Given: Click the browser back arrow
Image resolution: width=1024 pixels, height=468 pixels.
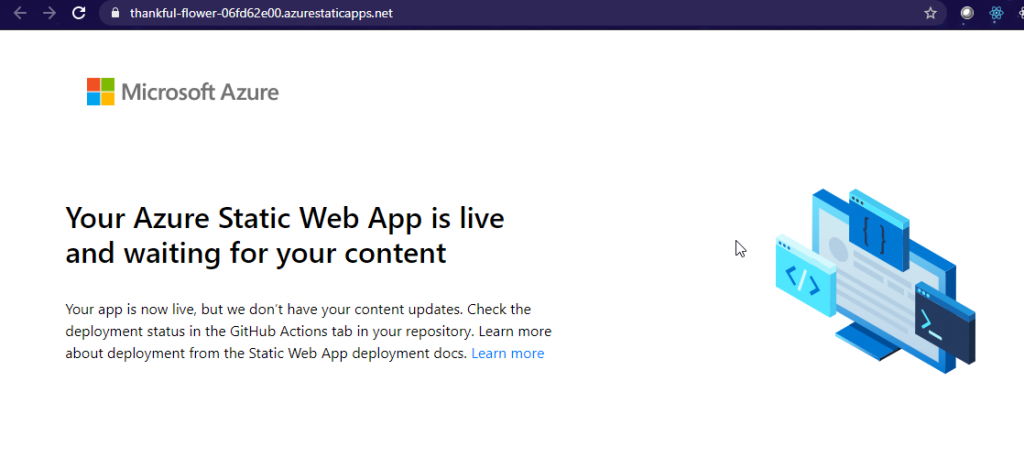Looking at the screenshot, I should click(x=20, y=13).
